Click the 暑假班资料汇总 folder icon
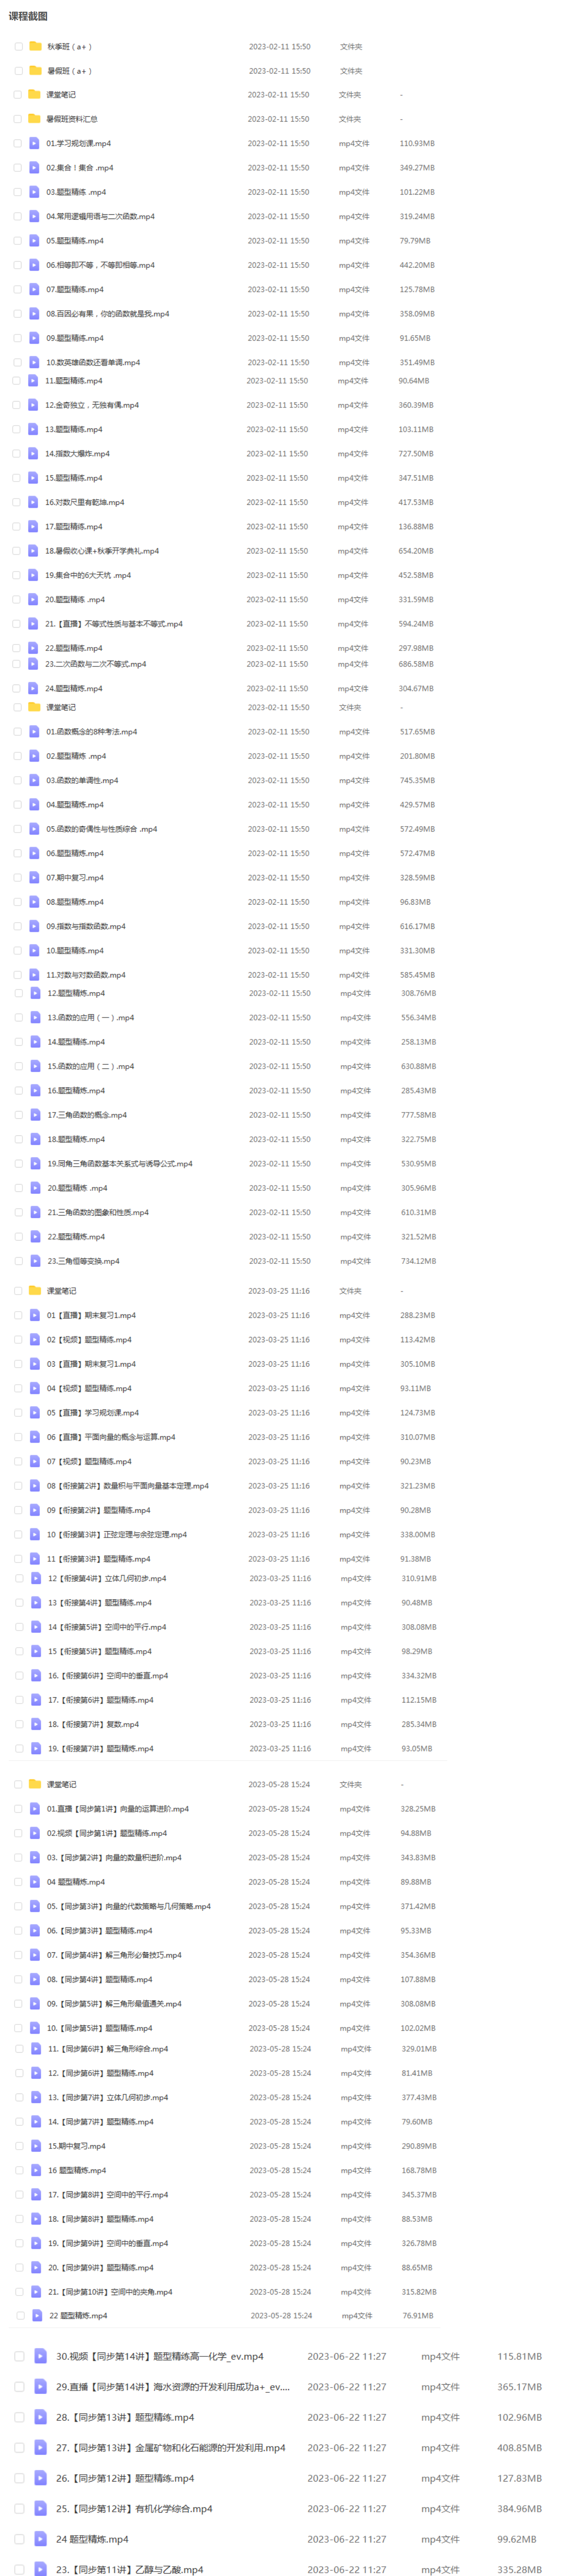The height and width of the screenshot is (2576, 566). pyautogui.click(x=35, y=119)
